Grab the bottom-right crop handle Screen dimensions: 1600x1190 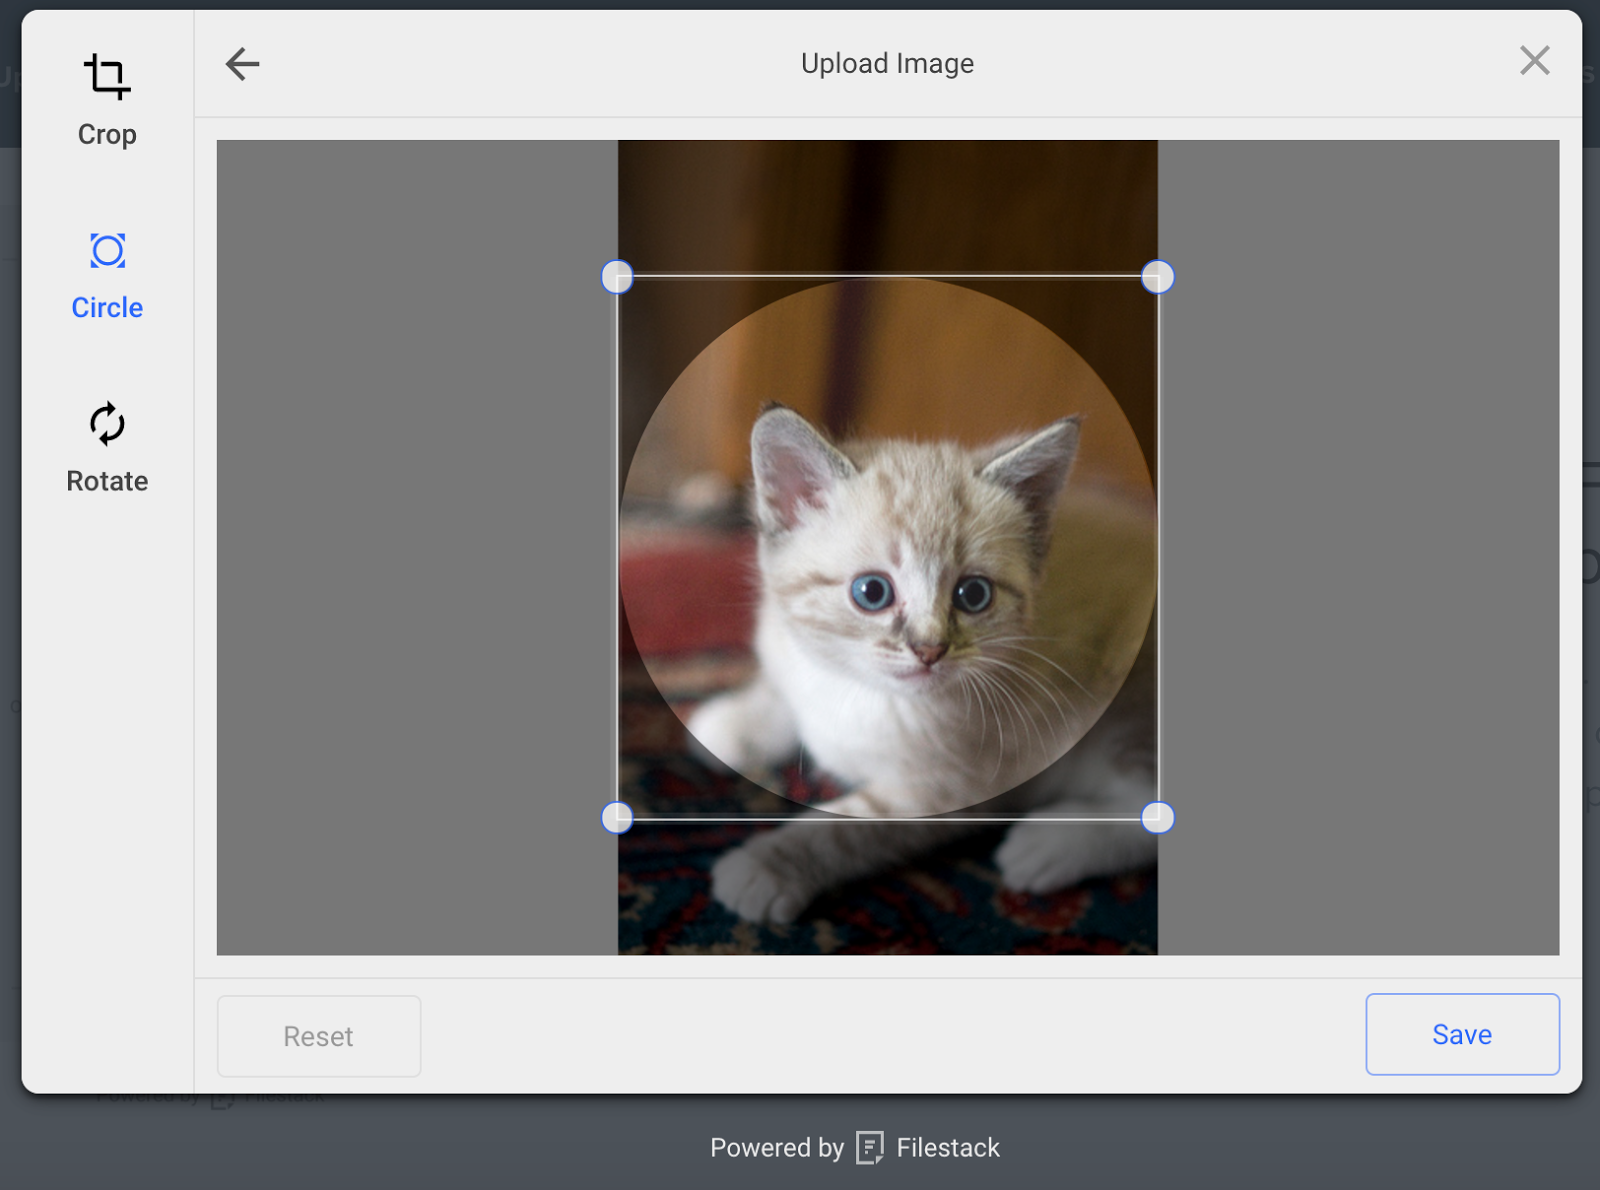coord(1157,818)
